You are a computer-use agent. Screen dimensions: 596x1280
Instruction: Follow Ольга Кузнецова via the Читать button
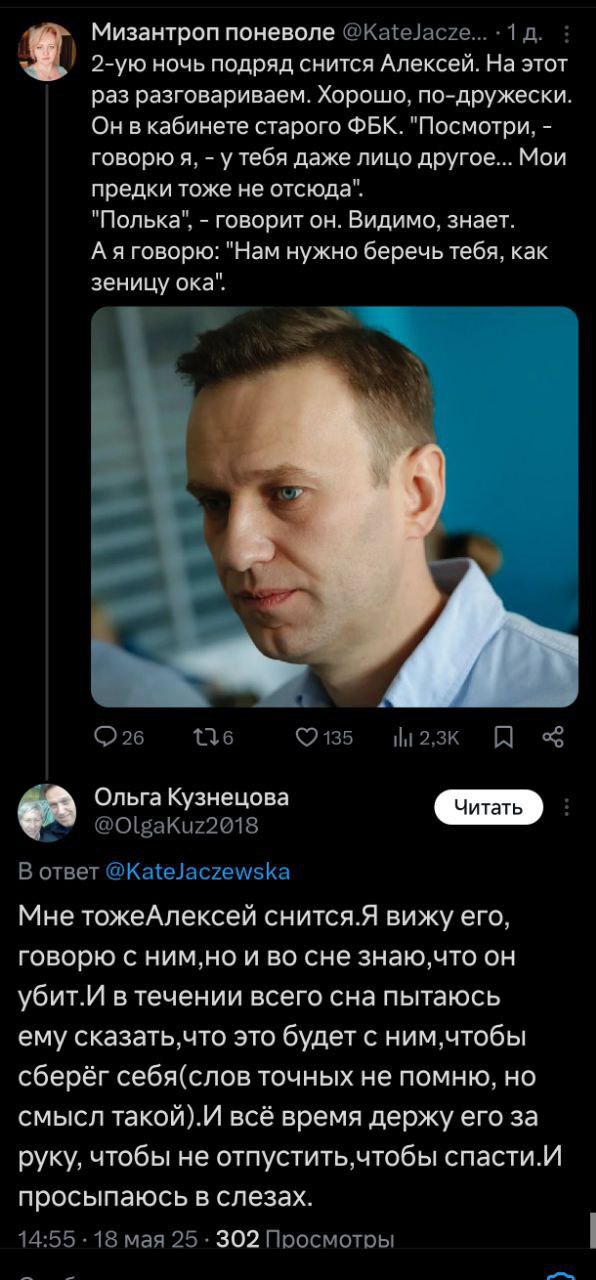pyautogui.click(x=489, y=807)
